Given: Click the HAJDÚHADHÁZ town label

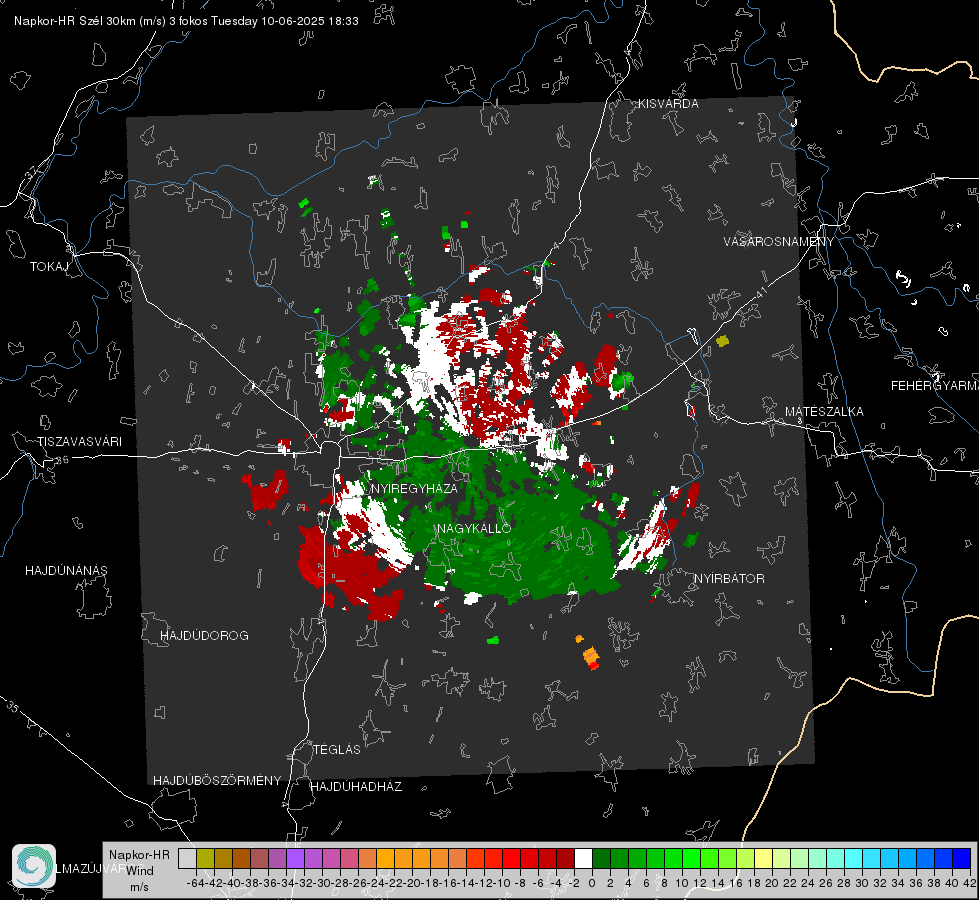Looking at the screenshot, I should 356,786.
